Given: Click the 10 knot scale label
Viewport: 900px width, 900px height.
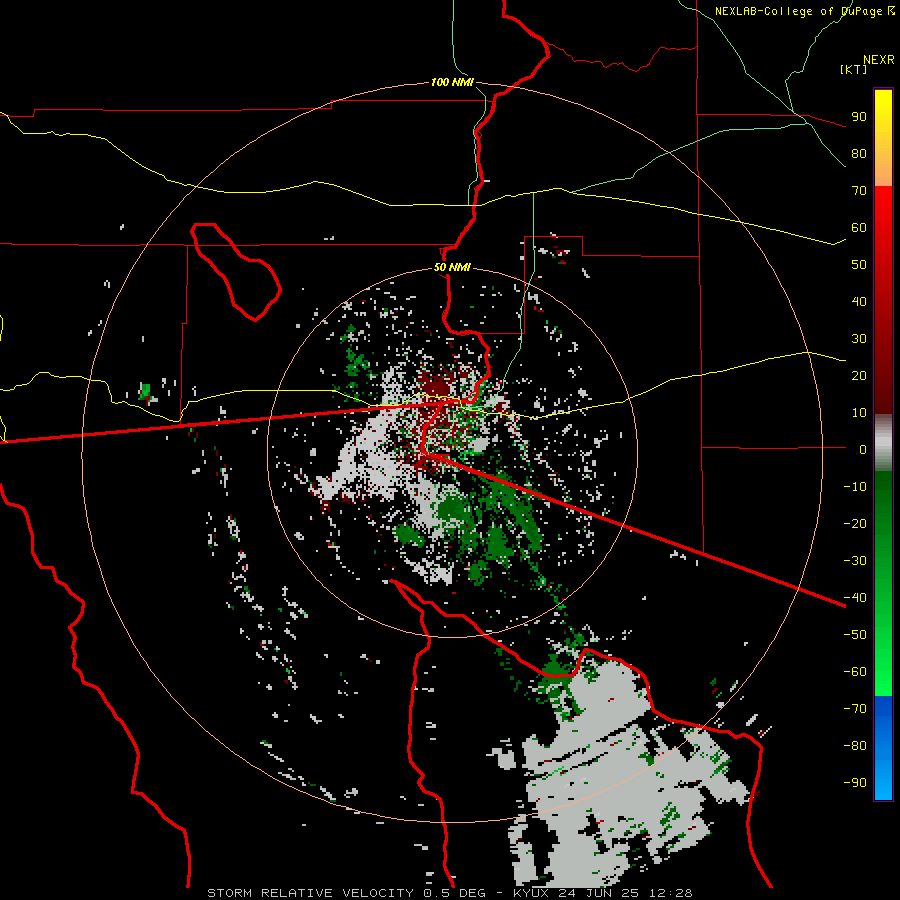Looking at the screenshot, I should tap(859, 413).
